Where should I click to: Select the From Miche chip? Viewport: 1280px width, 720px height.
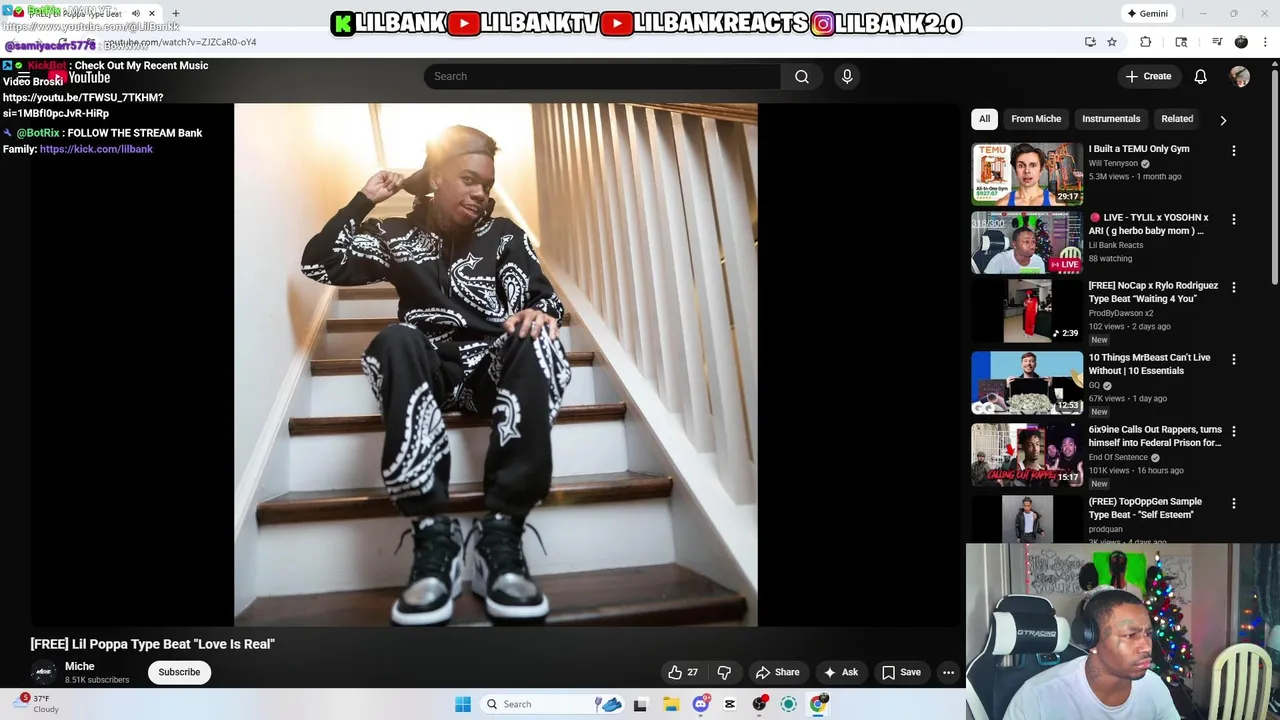coord(1036,119)
